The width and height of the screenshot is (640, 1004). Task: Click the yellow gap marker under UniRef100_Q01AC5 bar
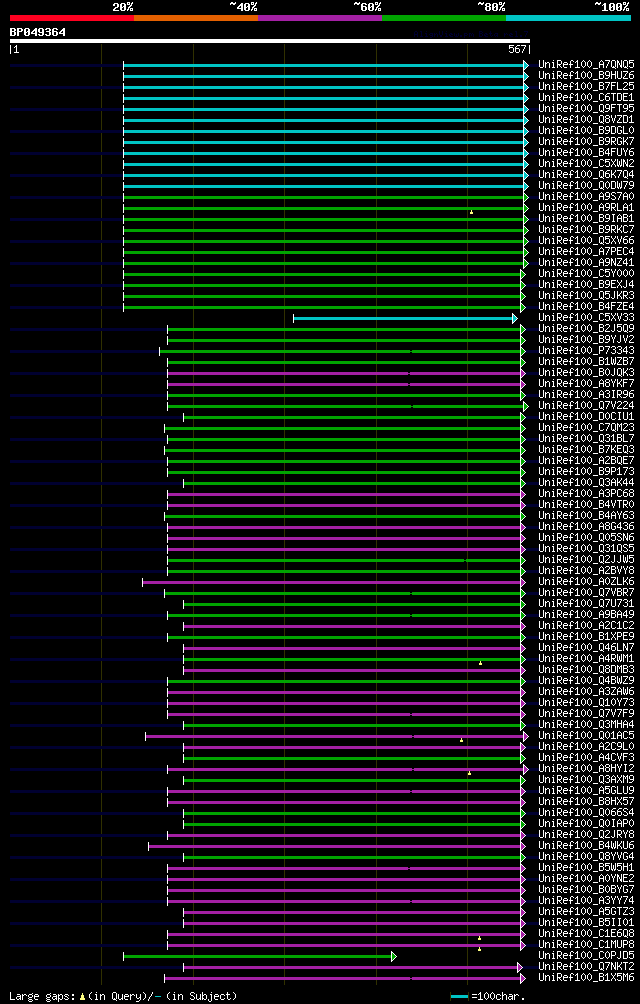coord(461,740)
